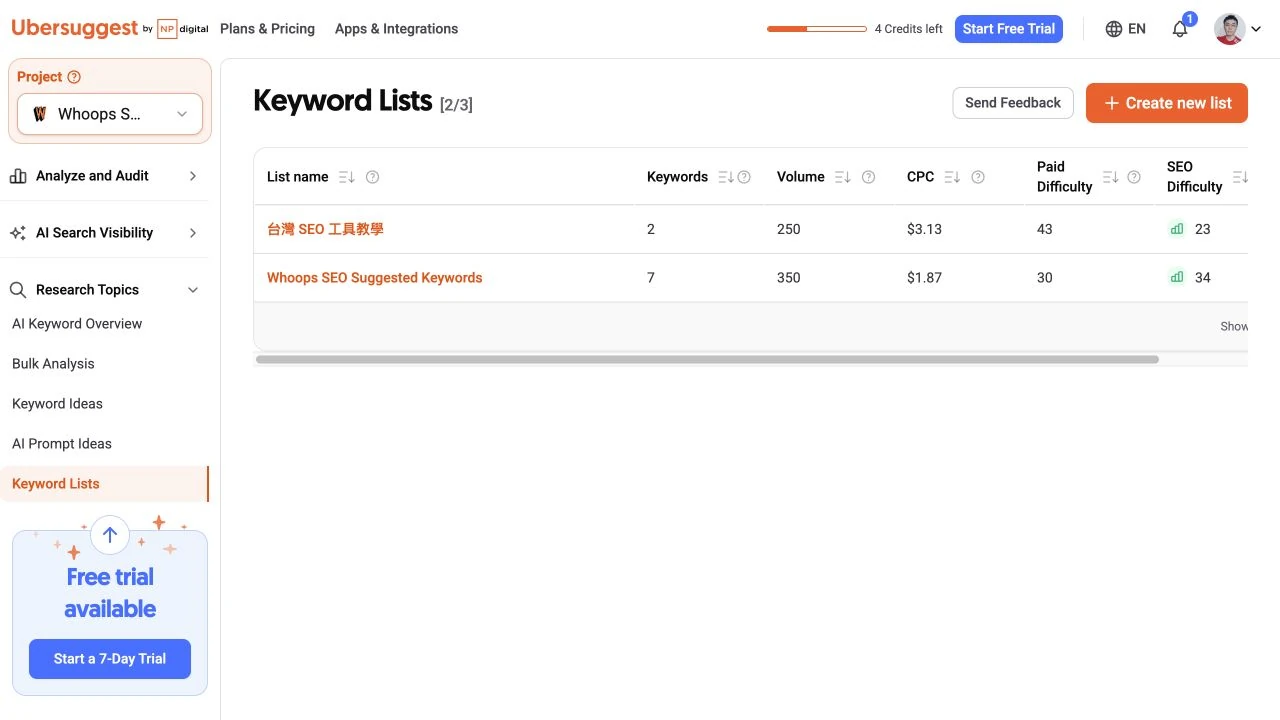Click the Paid Difficulty value 43
1280x720 pixels.
1045,229
